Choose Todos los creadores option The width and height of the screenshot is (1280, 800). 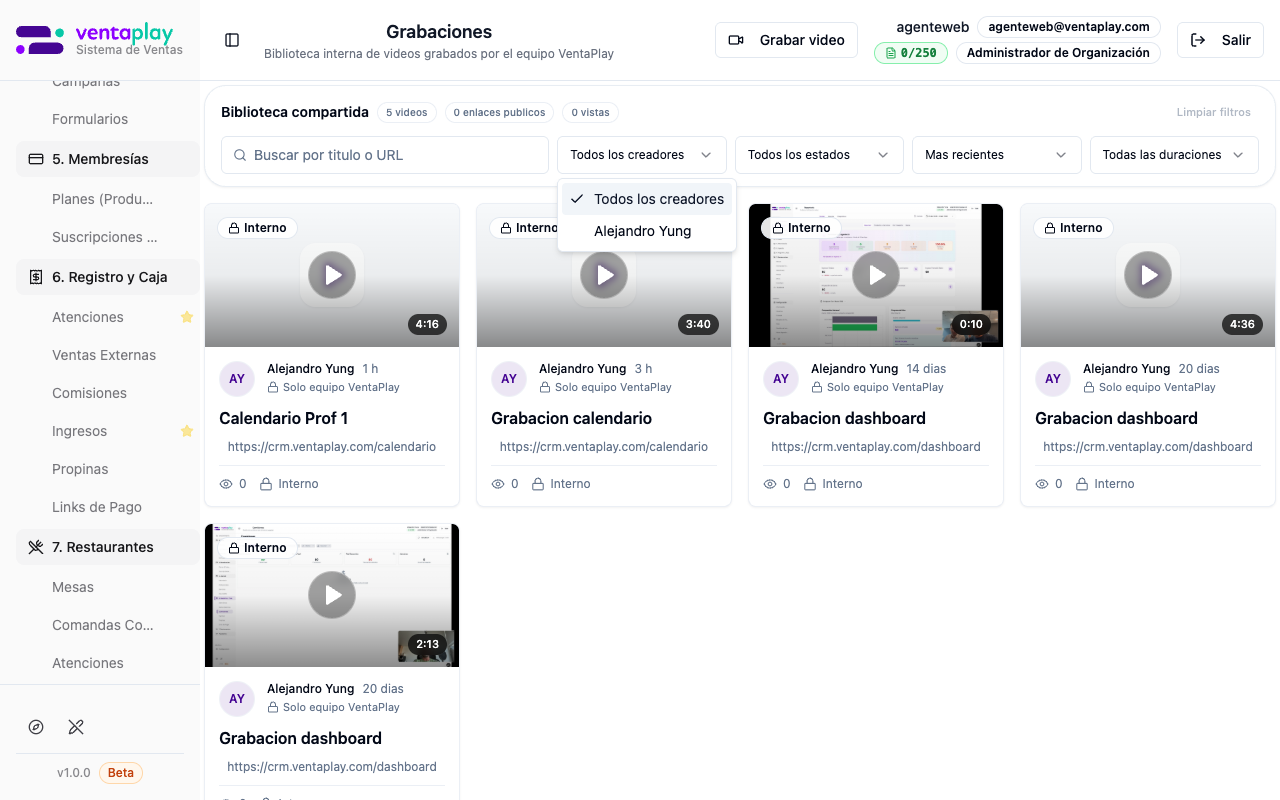tap(658, 199)
